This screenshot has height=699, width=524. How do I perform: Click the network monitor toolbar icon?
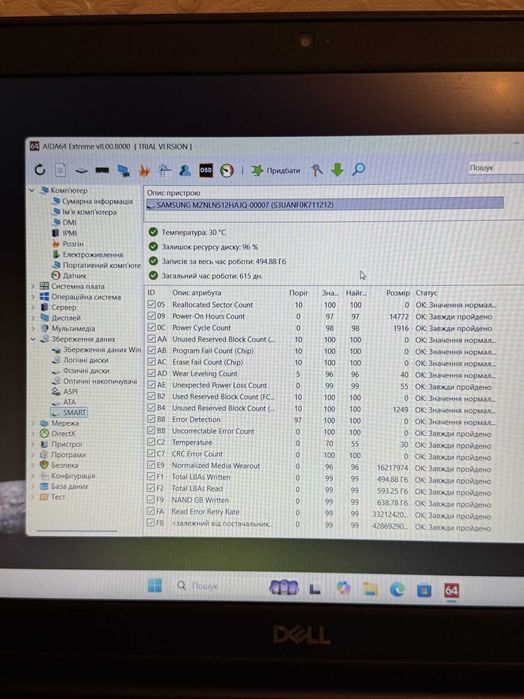123,170
